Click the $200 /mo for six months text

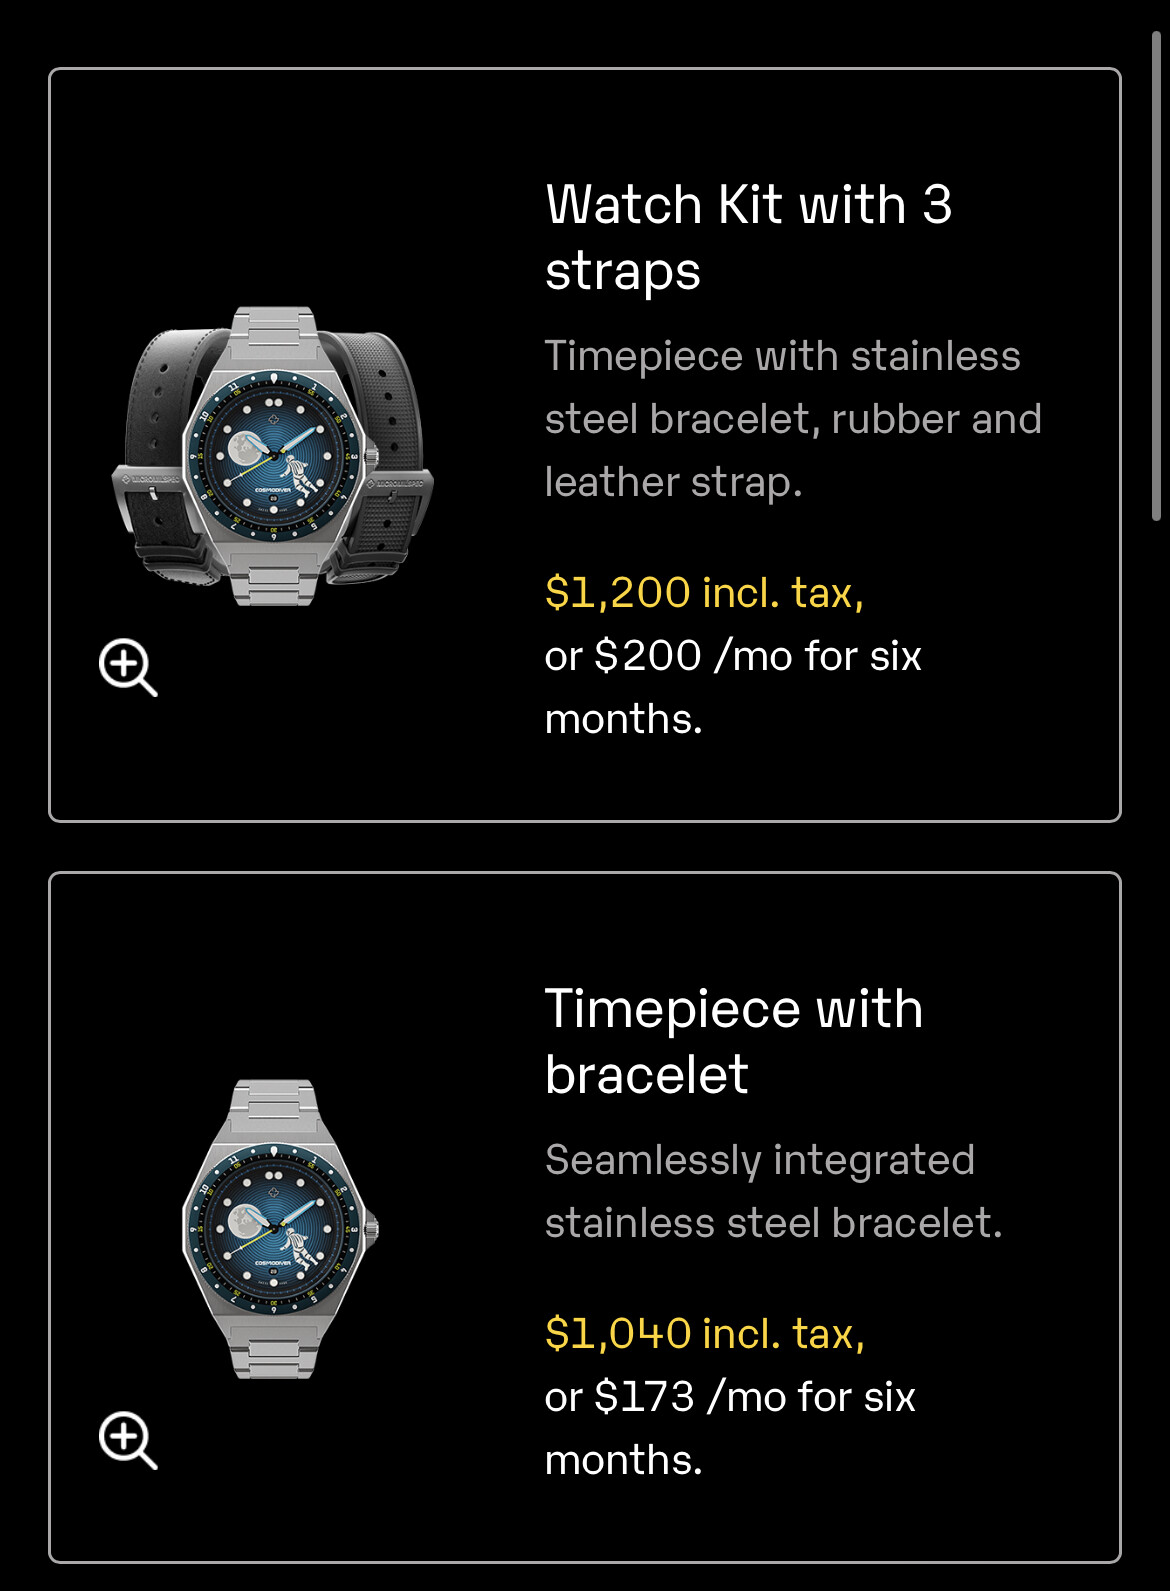pos(733,687)
